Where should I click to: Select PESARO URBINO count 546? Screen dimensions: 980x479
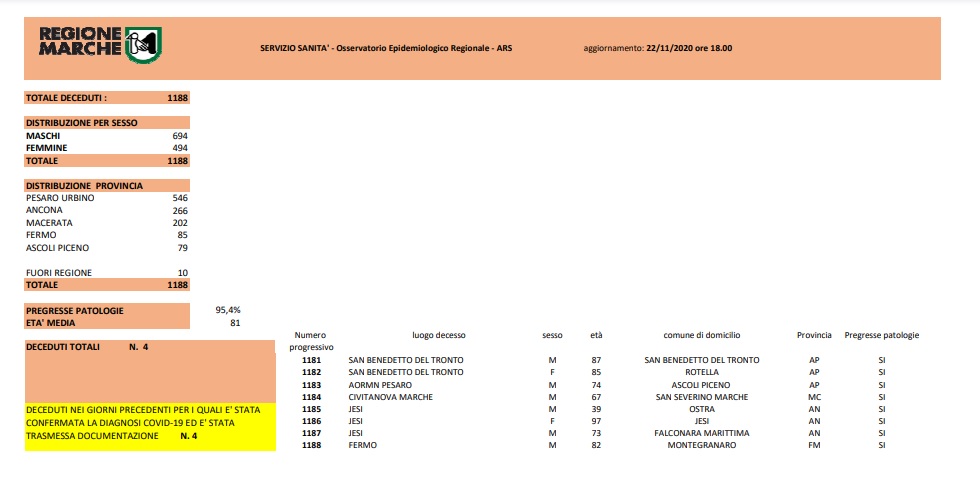click(180, 198)
